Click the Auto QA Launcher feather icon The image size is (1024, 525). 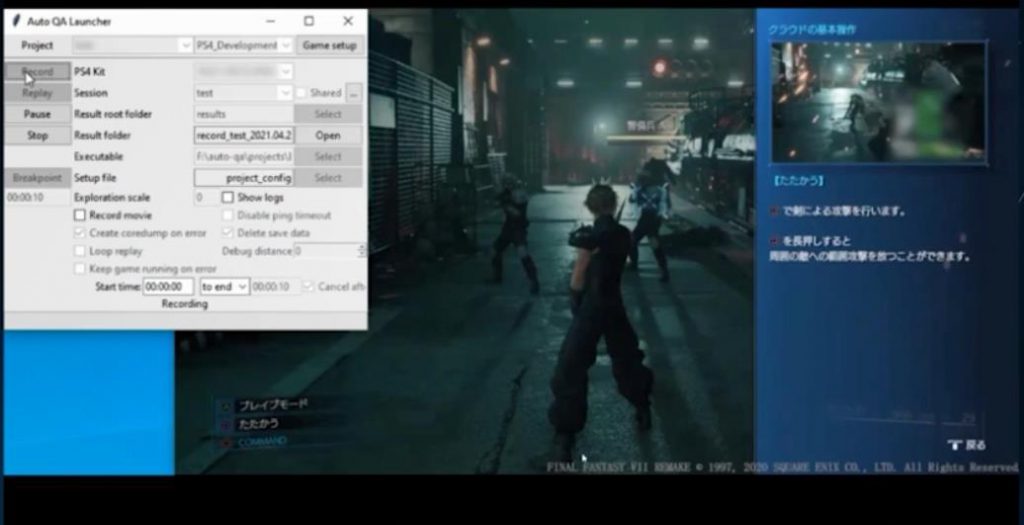click(x=16, y=21)
